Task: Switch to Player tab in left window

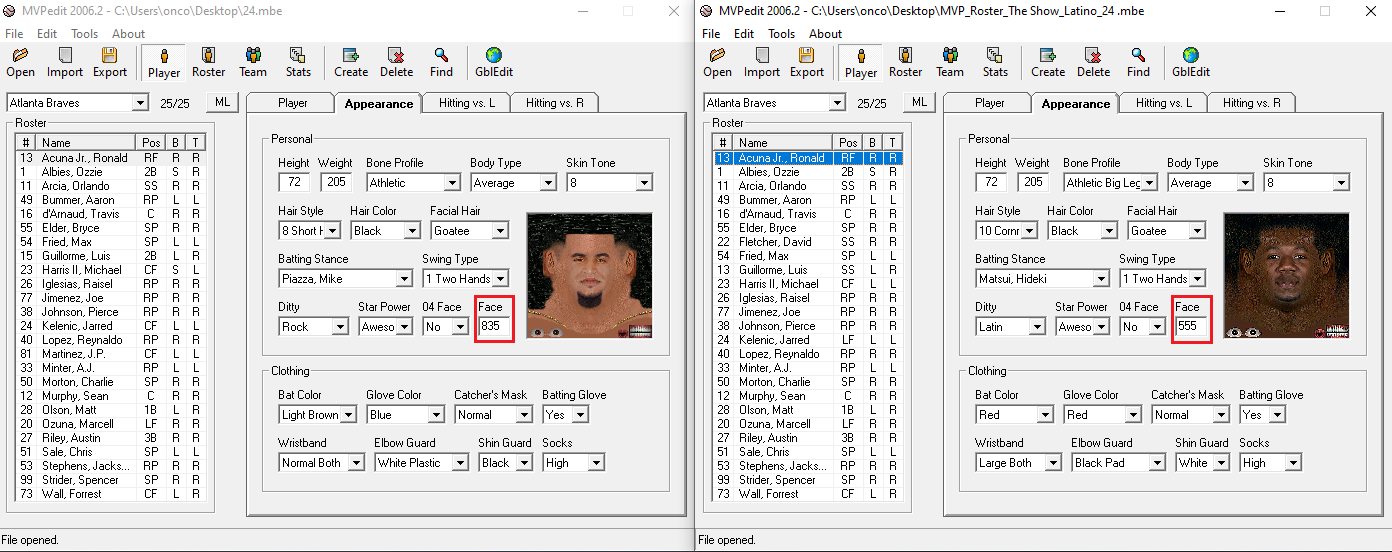Action: pyautogui.click(x=292, y=103)
